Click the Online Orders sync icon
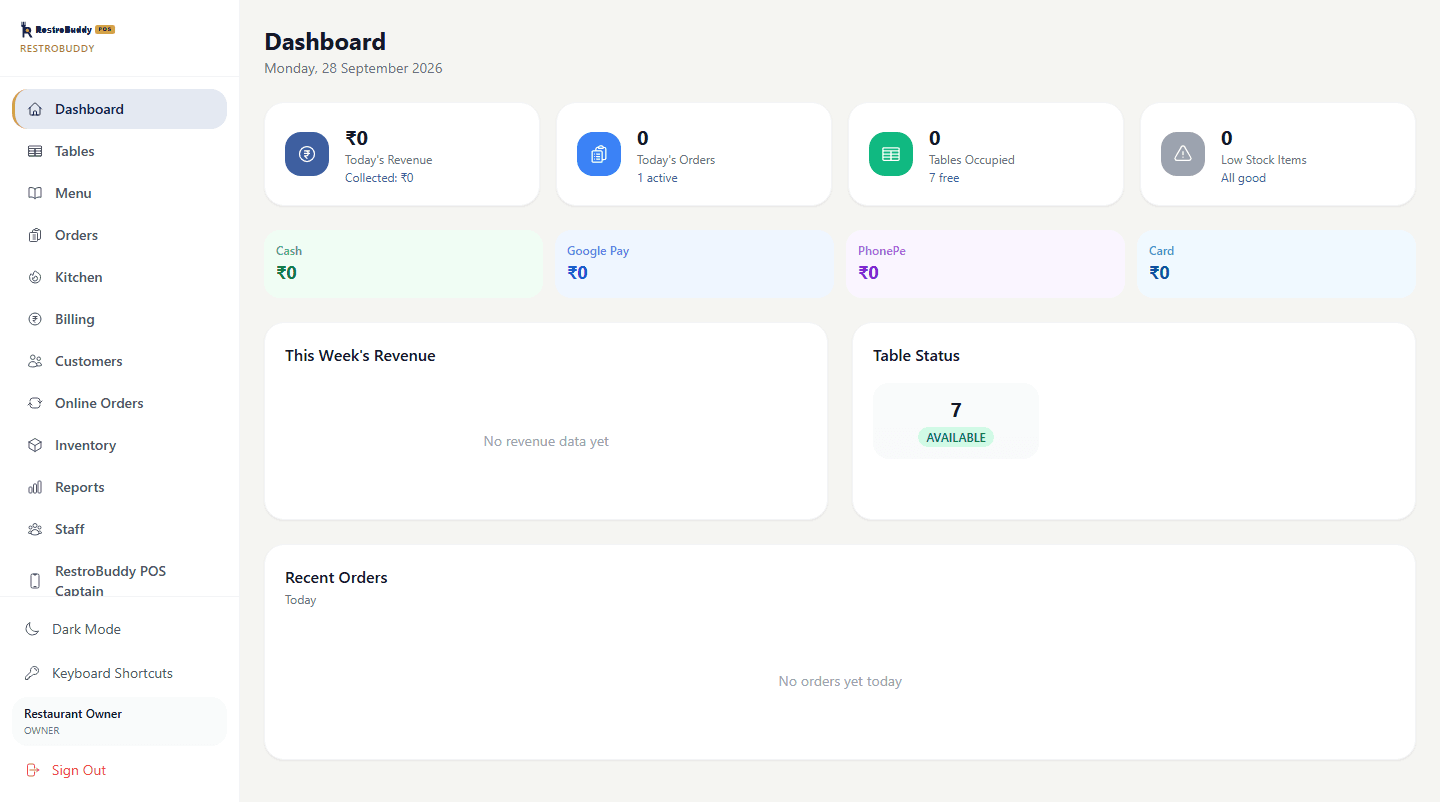Viewport: 1440px width, 802px height. pyautogui.click(x=35, y=403)
